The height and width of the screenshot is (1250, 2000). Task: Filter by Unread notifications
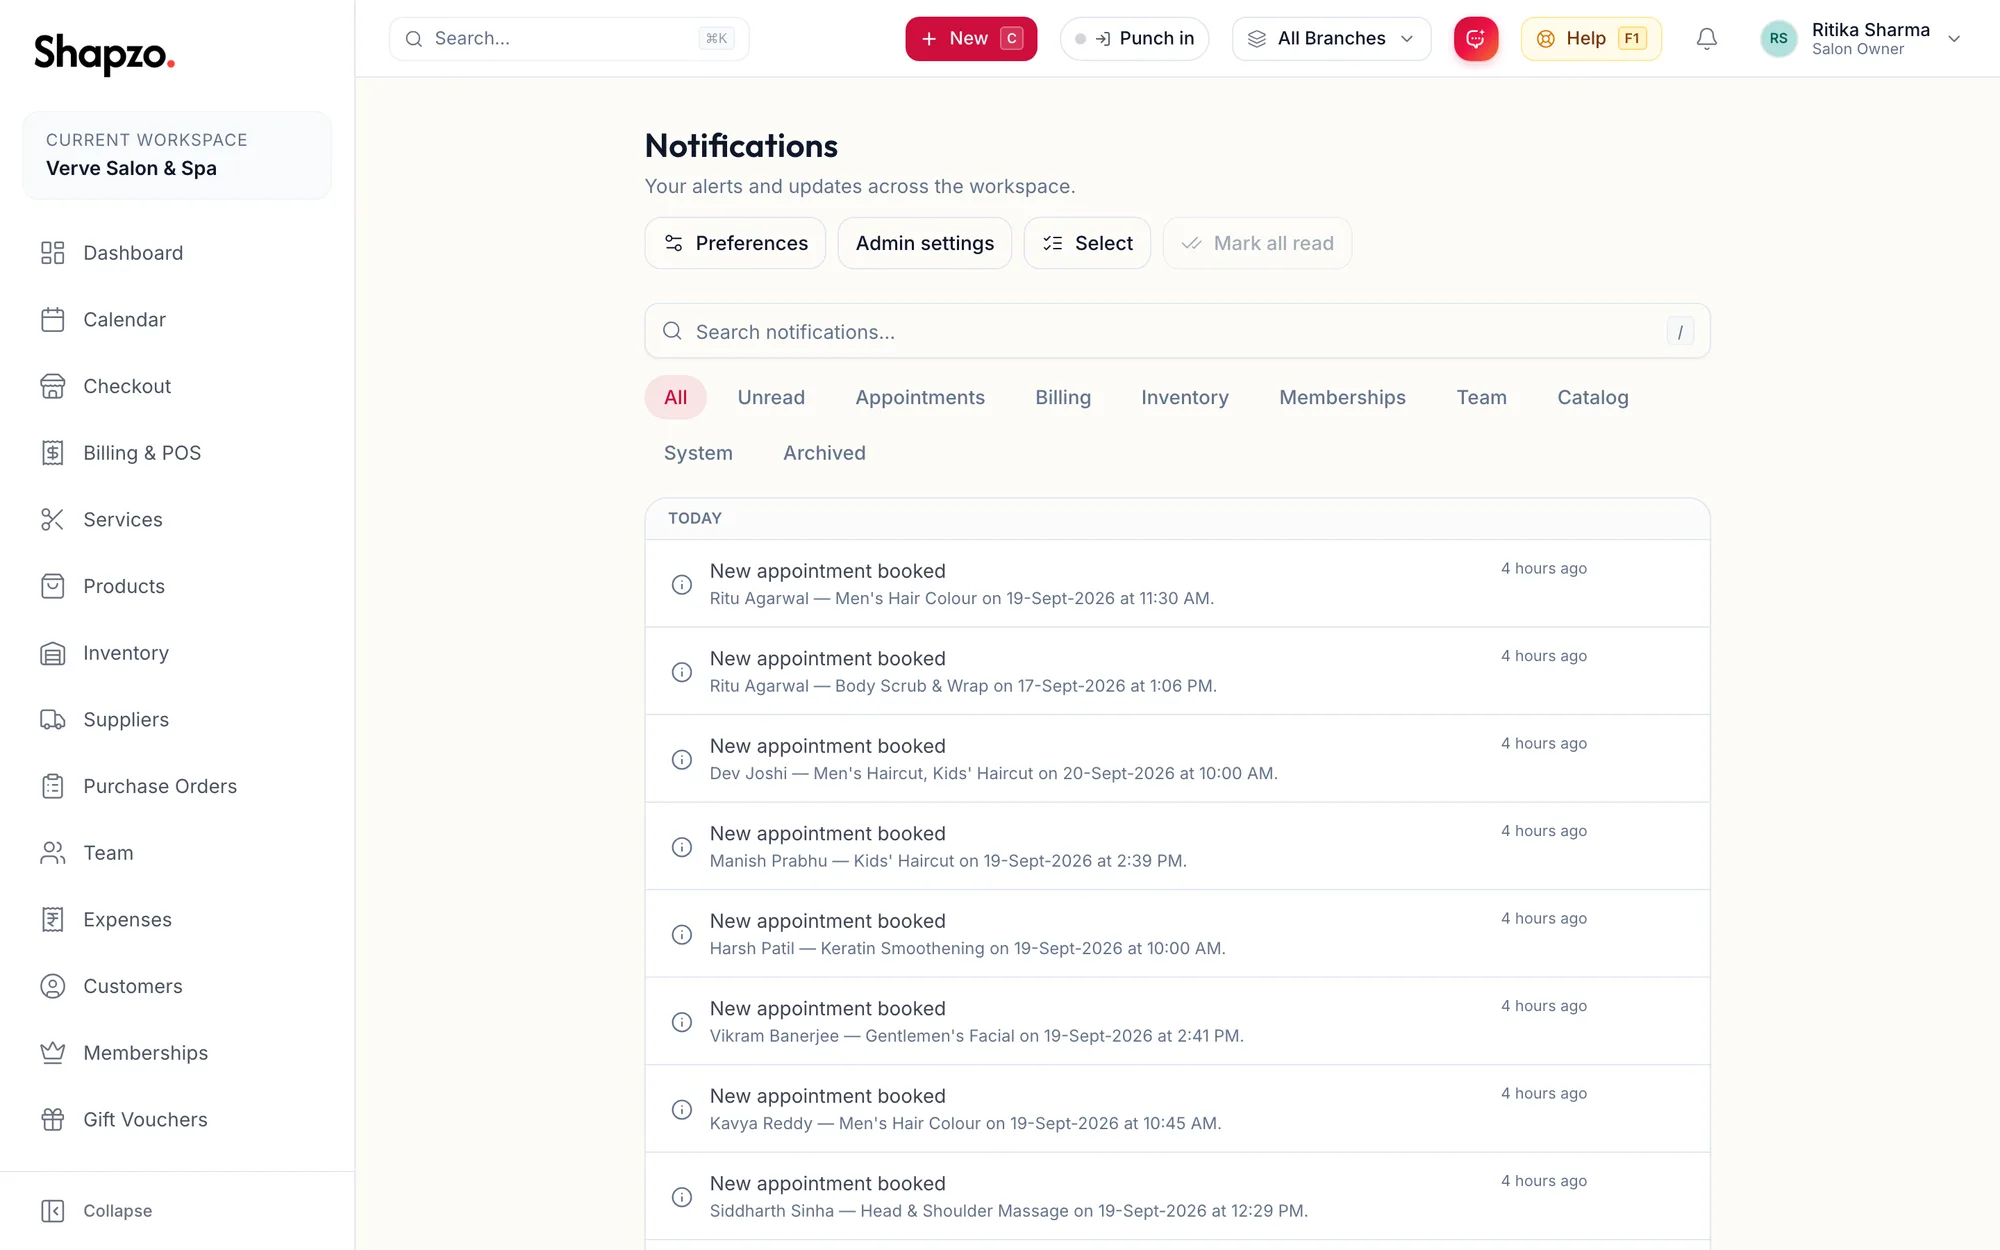click(x=771, y=398)
